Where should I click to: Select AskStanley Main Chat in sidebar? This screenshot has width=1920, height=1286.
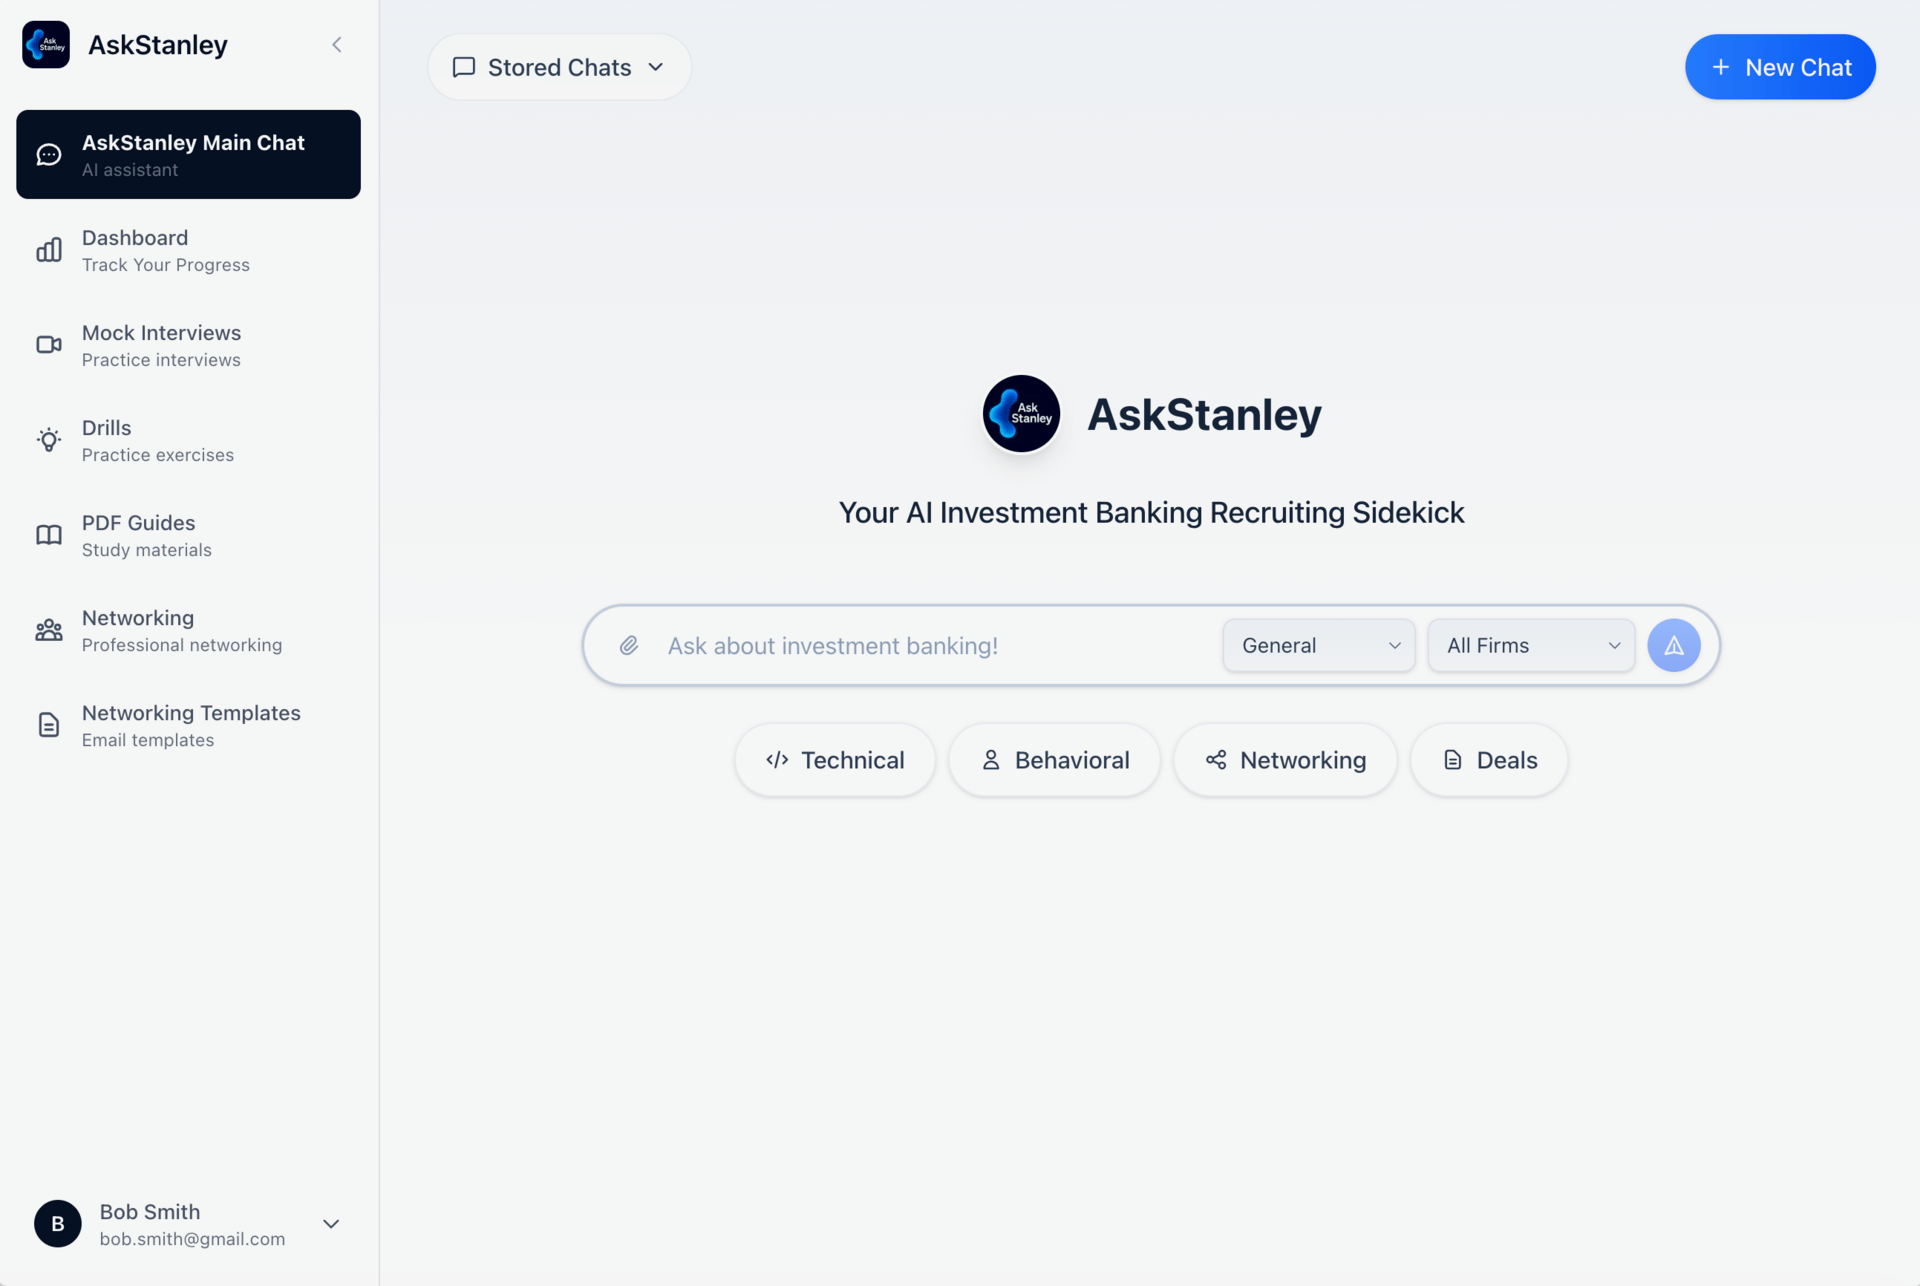click(x=188, y=155)
